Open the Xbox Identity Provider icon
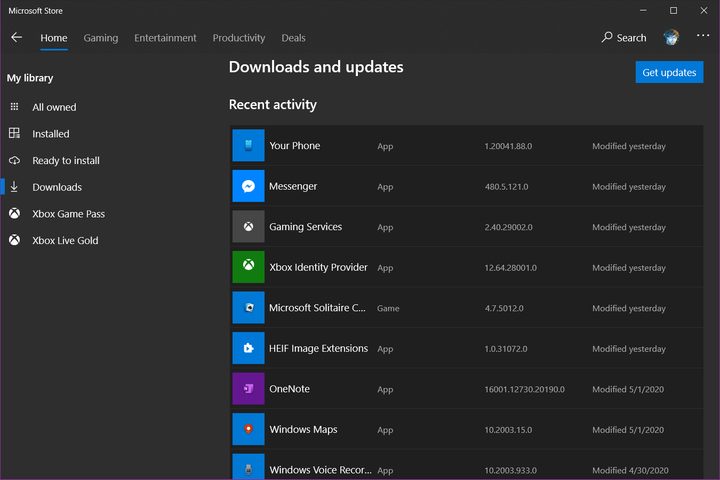The image size is (720, 480). tap(248, 267)
